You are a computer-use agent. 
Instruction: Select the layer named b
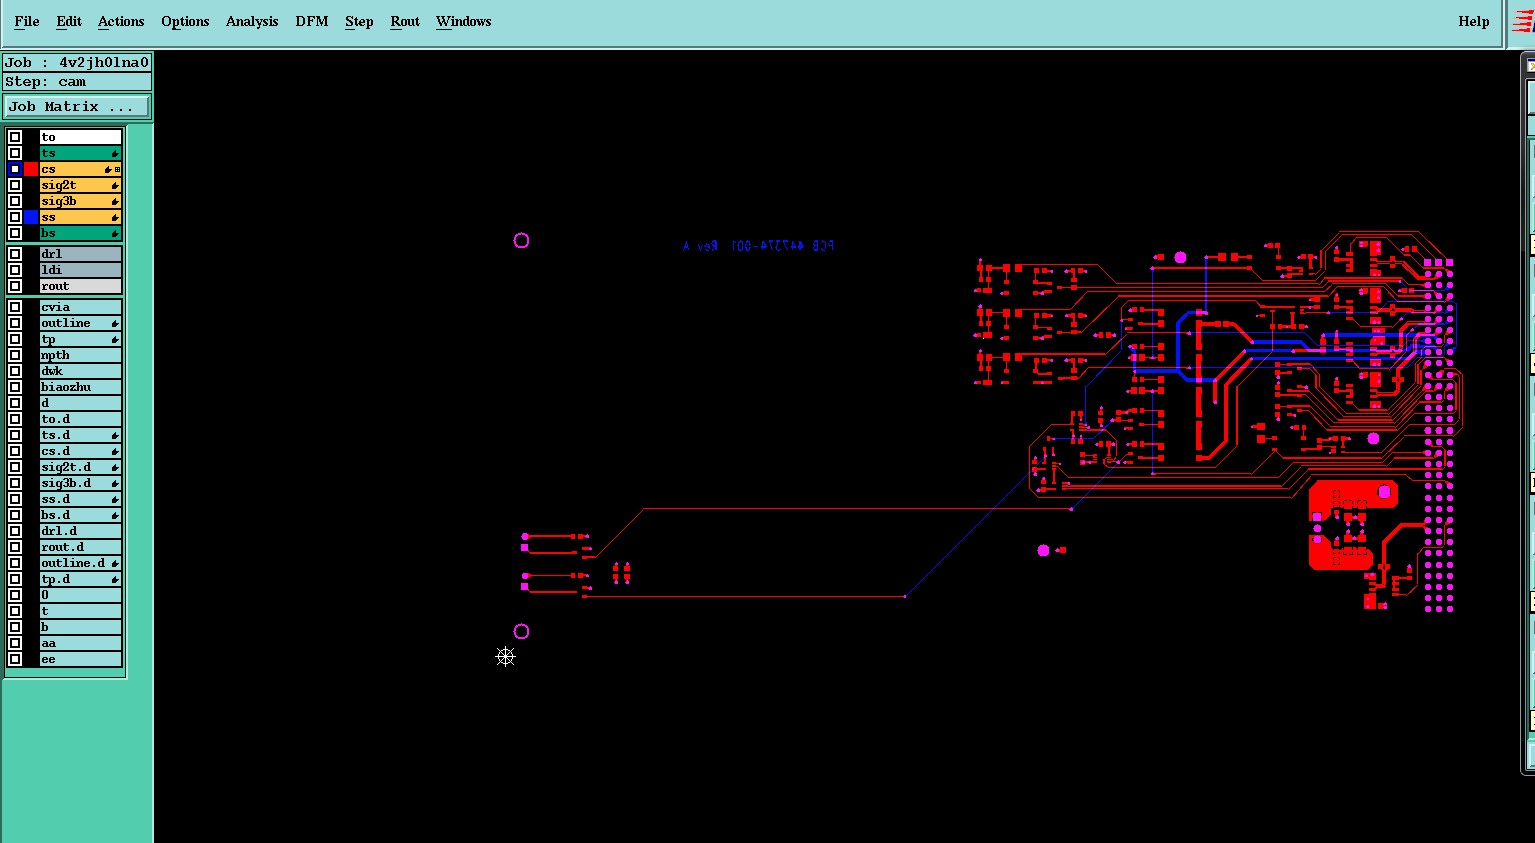pos(80,627)
